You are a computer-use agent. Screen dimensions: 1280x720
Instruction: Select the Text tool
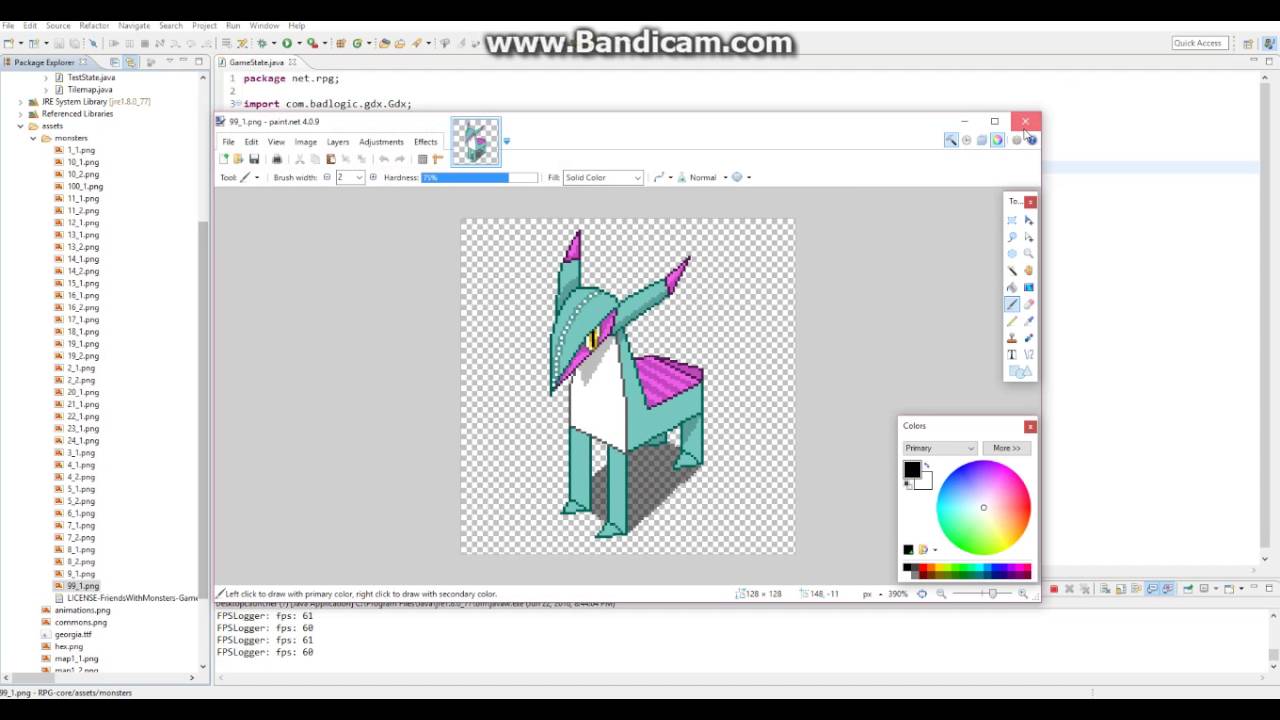click(1012, 354)
